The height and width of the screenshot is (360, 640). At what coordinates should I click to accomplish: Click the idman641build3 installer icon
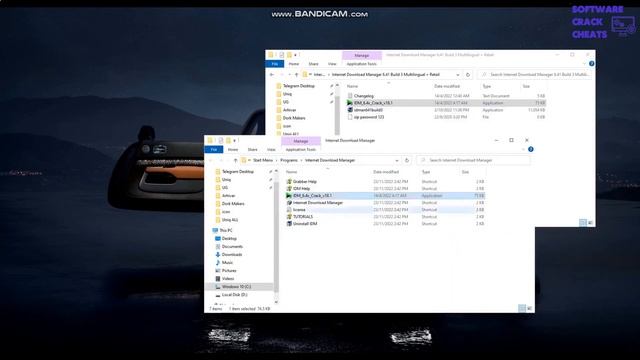pos(350,110)
